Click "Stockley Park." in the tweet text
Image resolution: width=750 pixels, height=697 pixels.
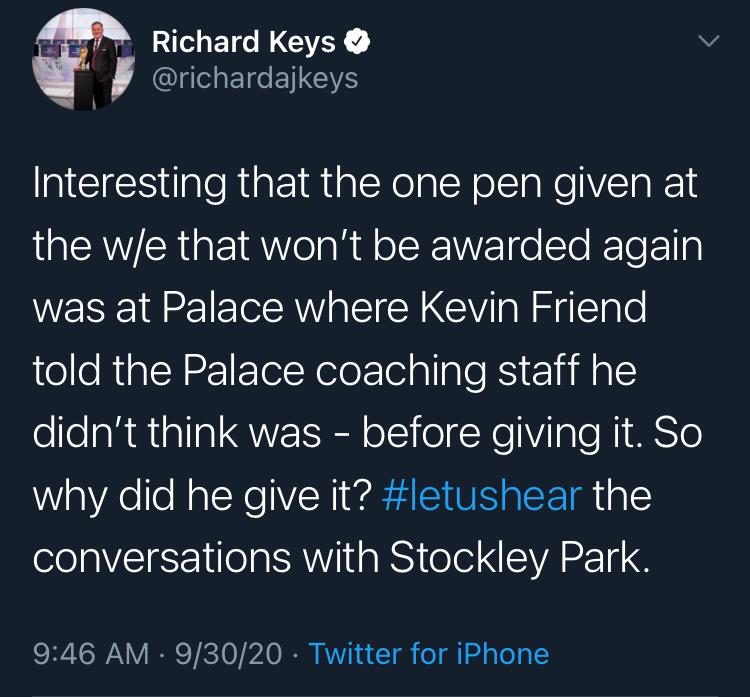tap(519, 557)
